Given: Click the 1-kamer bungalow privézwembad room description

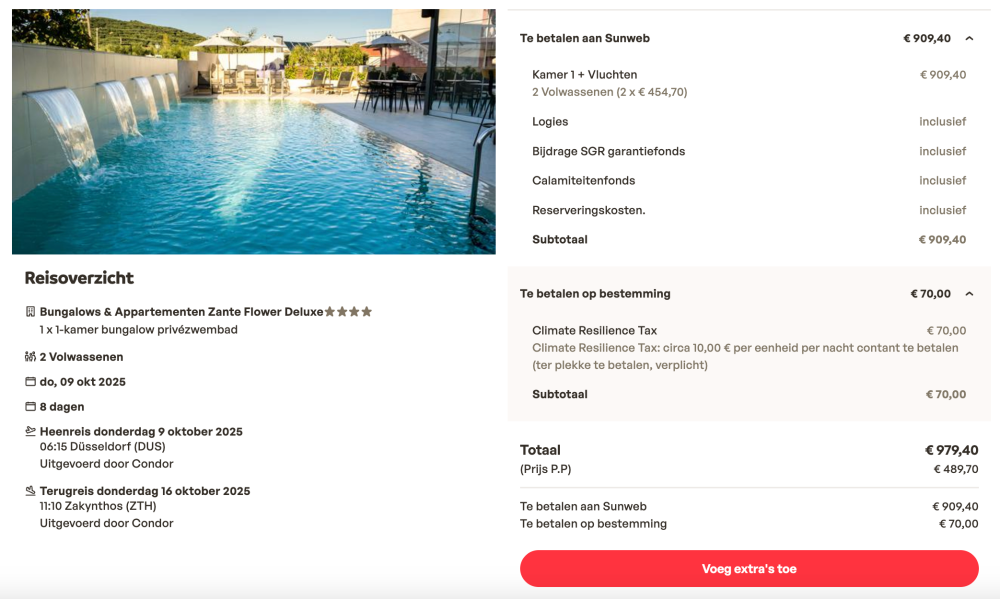Looking at the screenshot, I should [139, 330].
